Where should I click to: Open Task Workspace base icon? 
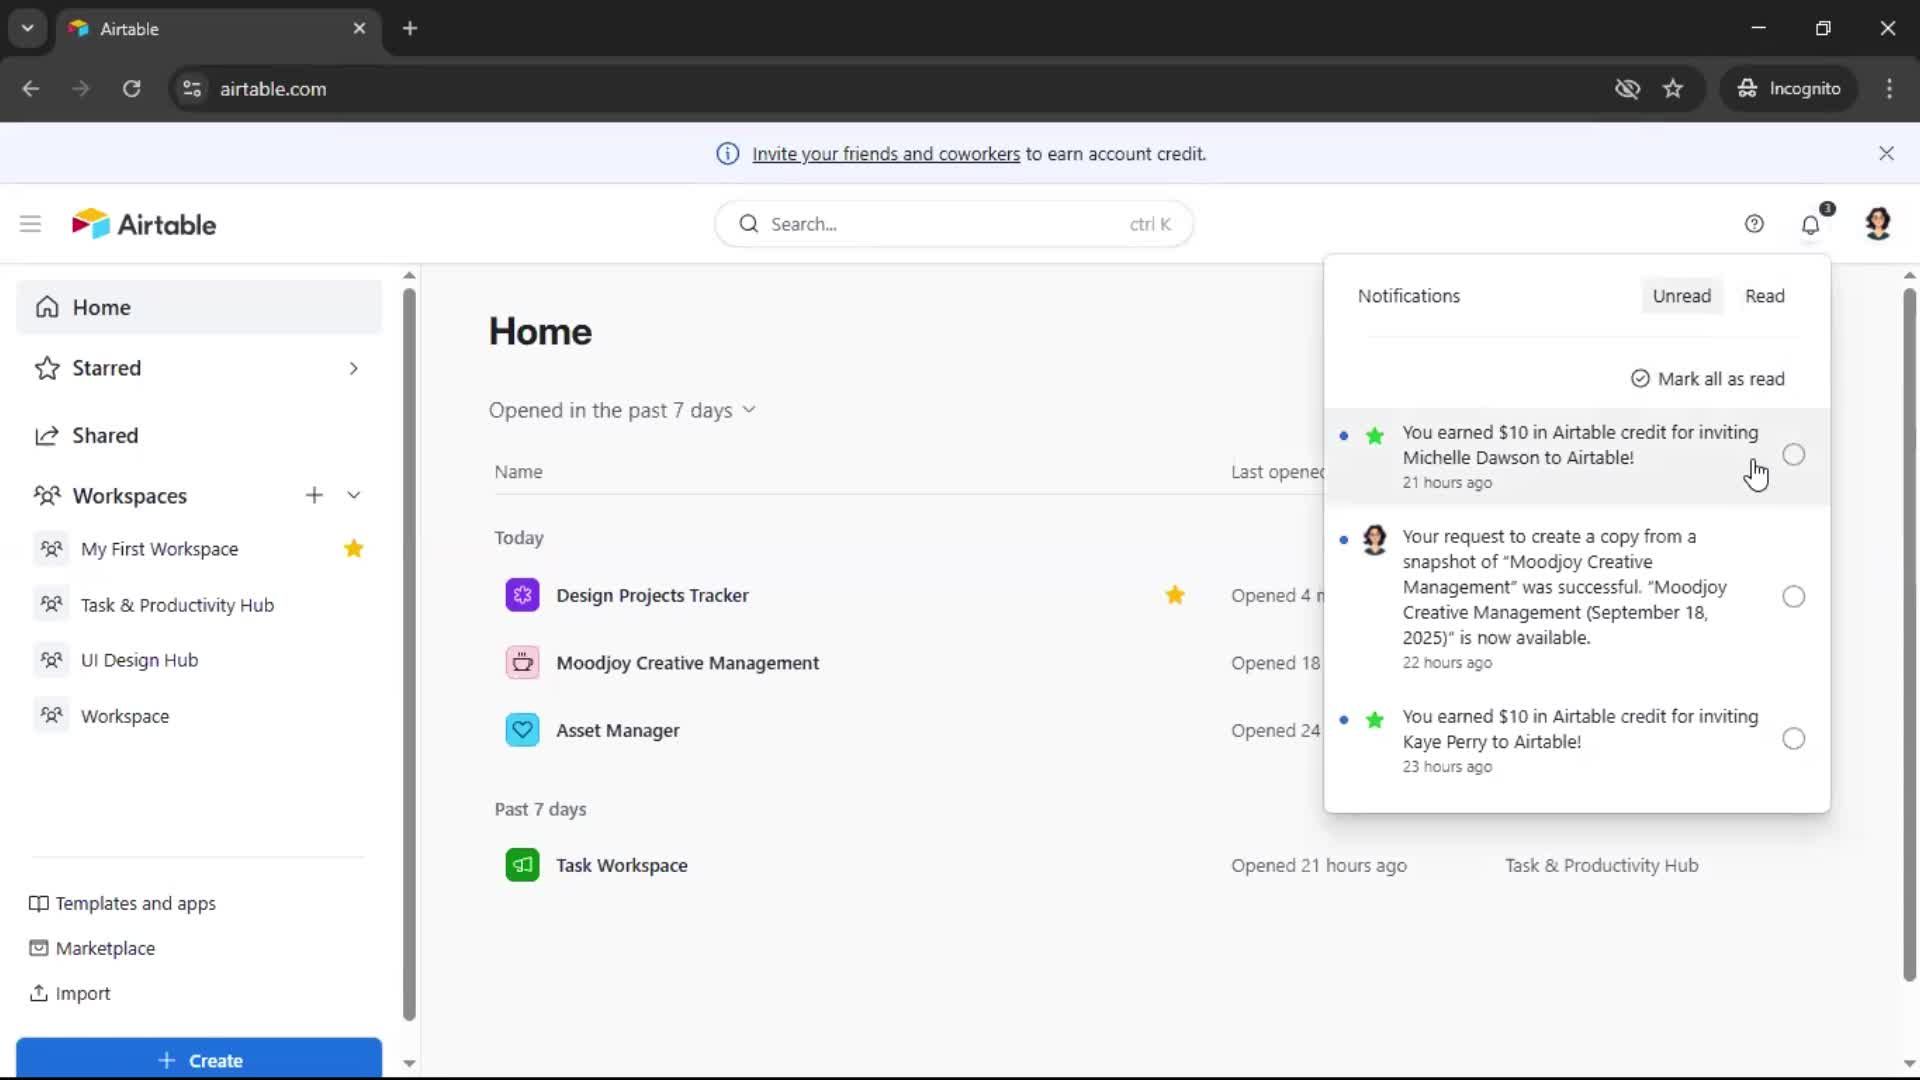[x=522, y=865]
